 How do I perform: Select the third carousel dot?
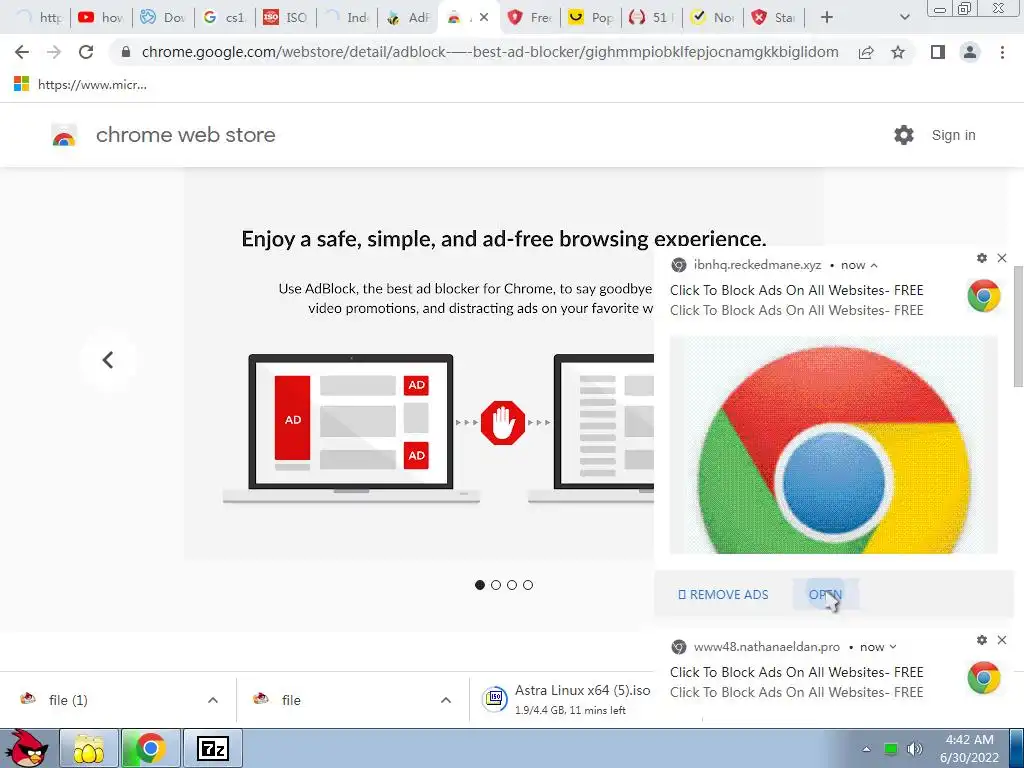(512, 585)
